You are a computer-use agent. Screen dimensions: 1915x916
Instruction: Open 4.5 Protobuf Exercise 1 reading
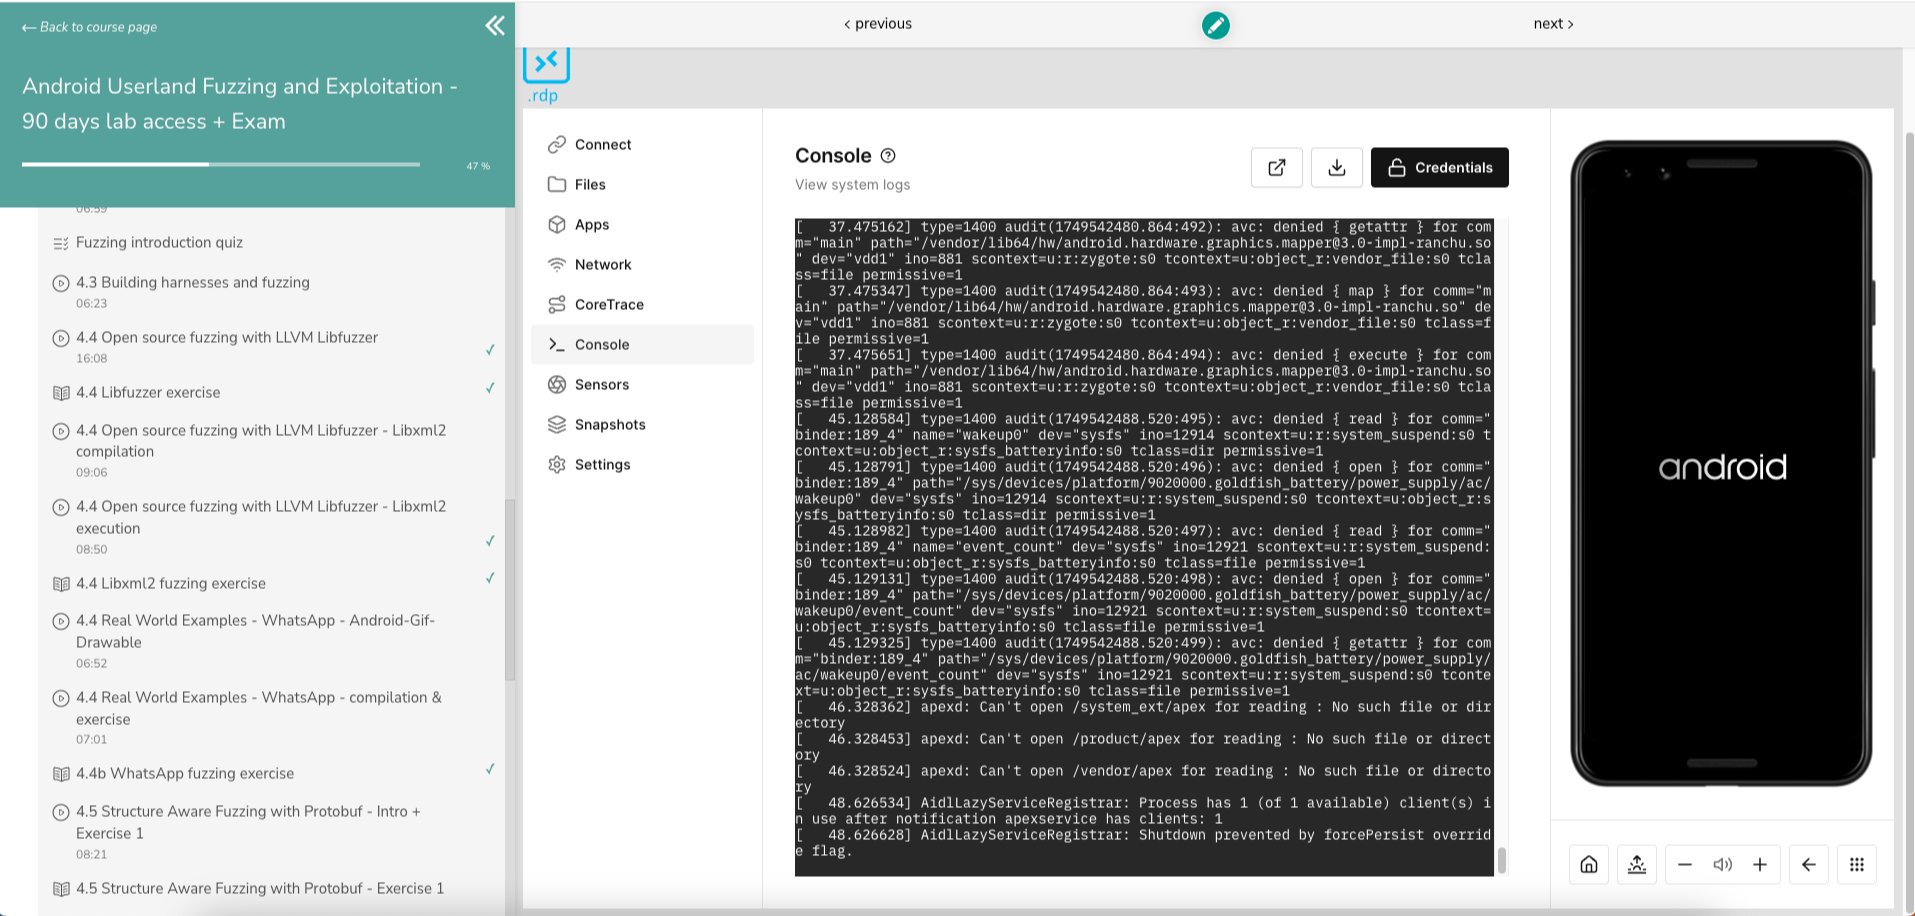tap(260, 889)
